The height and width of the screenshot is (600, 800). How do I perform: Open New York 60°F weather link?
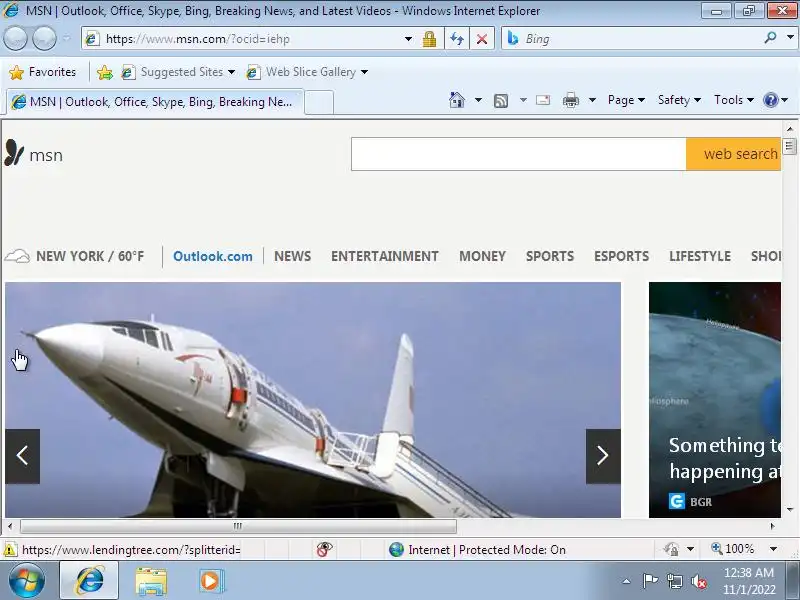74,256
